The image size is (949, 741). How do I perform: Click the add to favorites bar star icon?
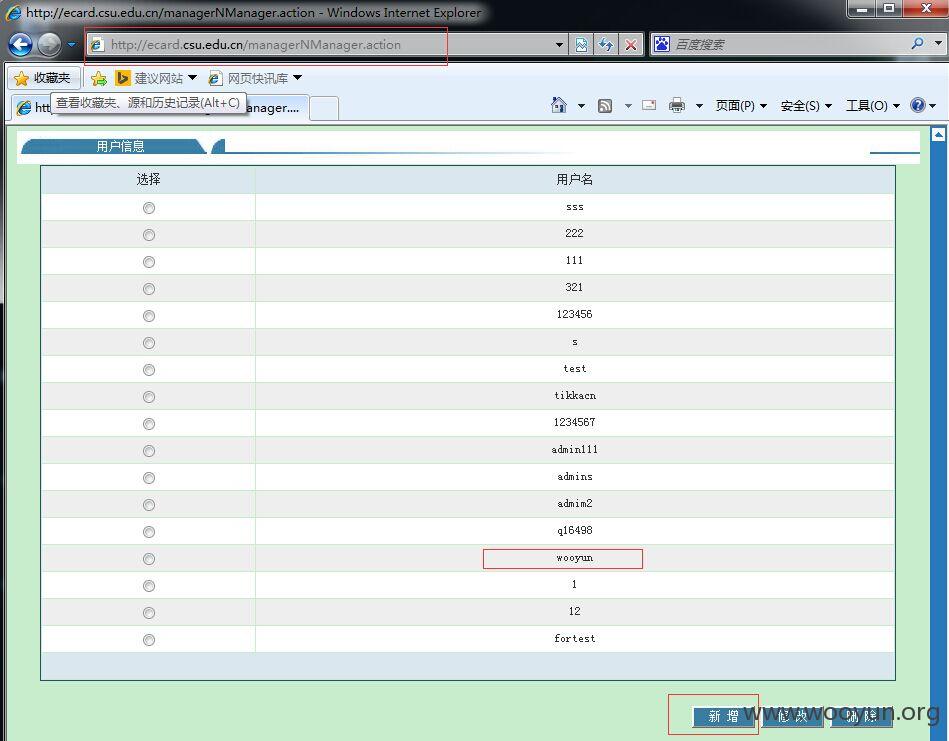tap(99, 78)
